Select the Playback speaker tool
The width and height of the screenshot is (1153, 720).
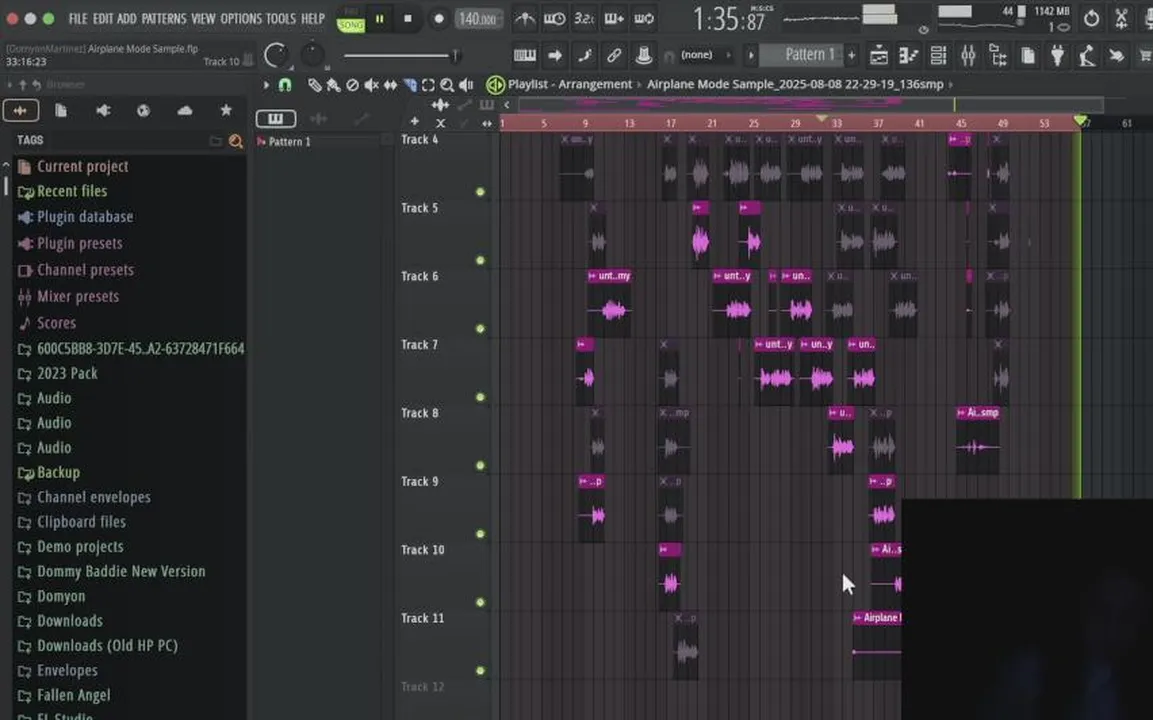[465, 85]
